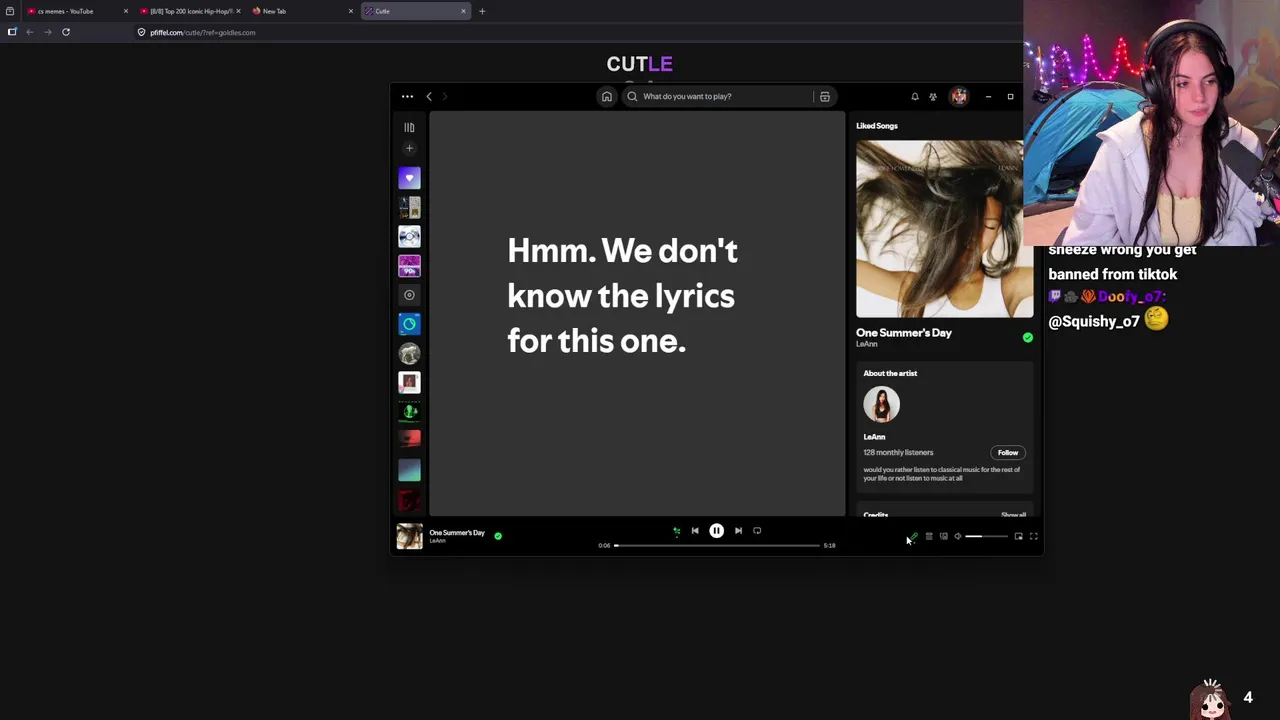
Task: Open the grey circle item in the sidebar
Action: coord(409,295)
